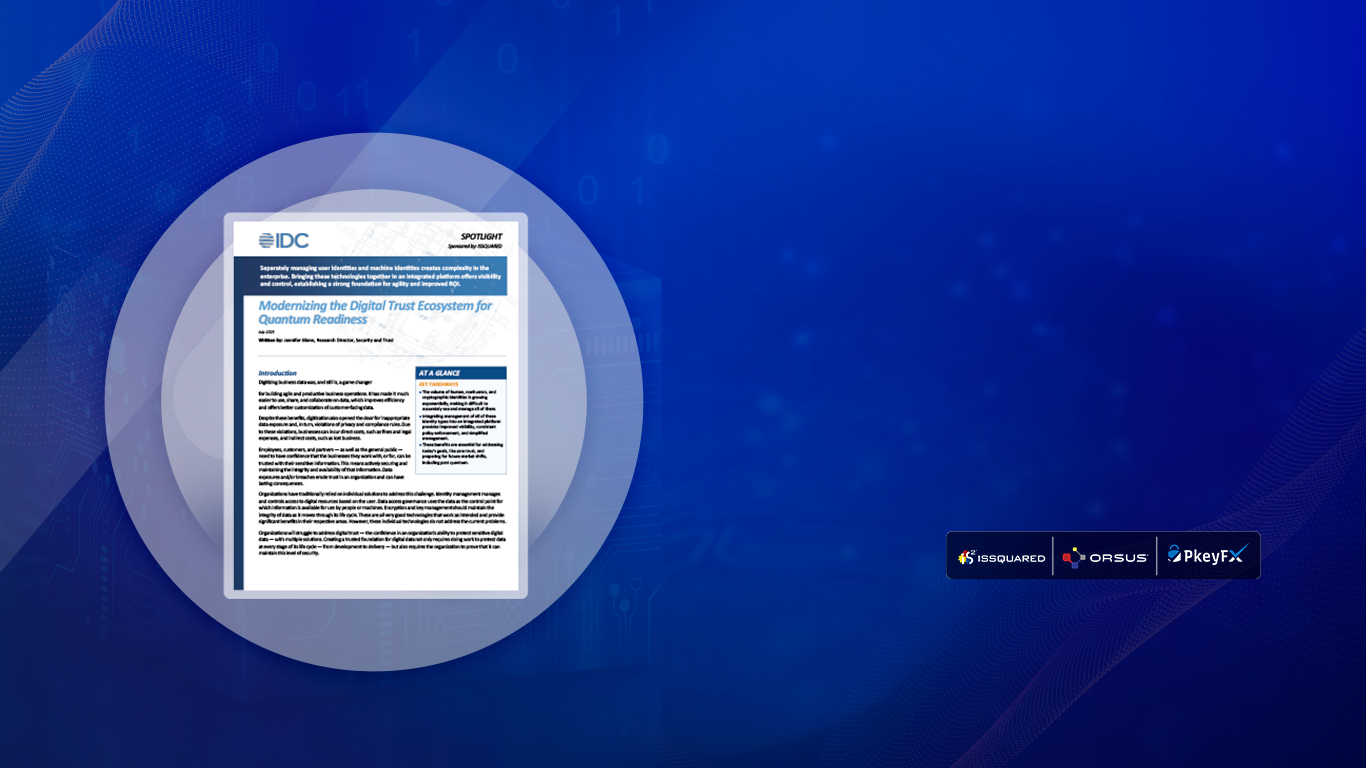Click the 'Sponsored by: ISSQUARED' text

click(x=476, y=246)
